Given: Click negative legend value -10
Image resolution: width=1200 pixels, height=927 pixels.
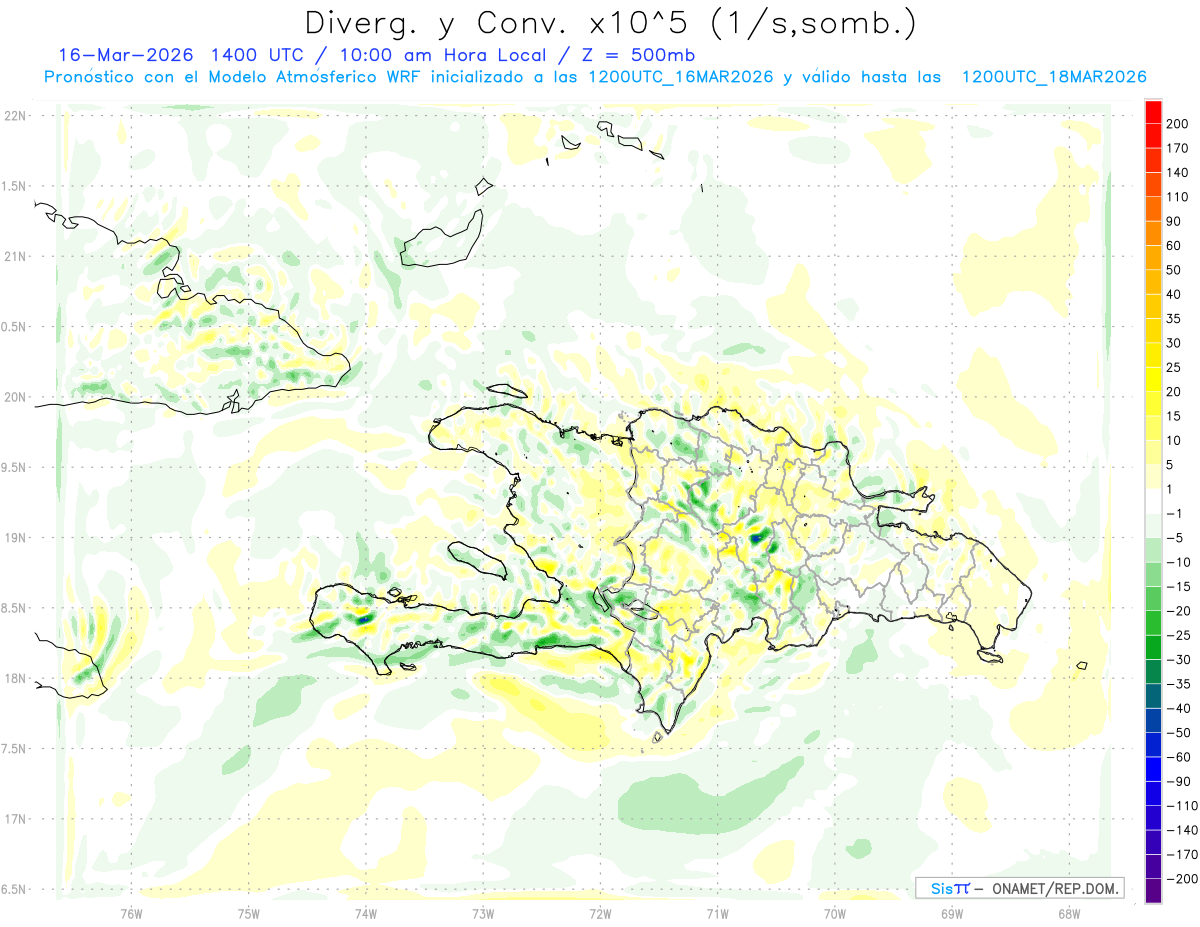Looking at the screenshot, I should pos(1180,562).
